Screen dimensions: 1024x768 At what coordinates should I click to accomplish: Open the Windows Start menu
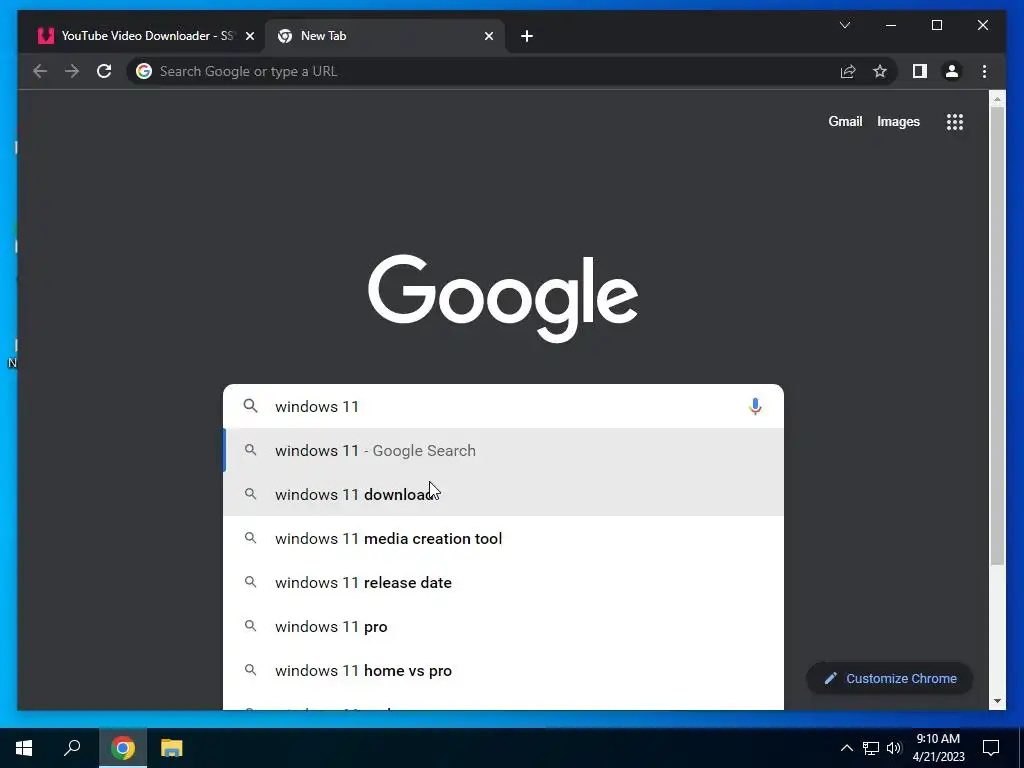coord(24,748)
